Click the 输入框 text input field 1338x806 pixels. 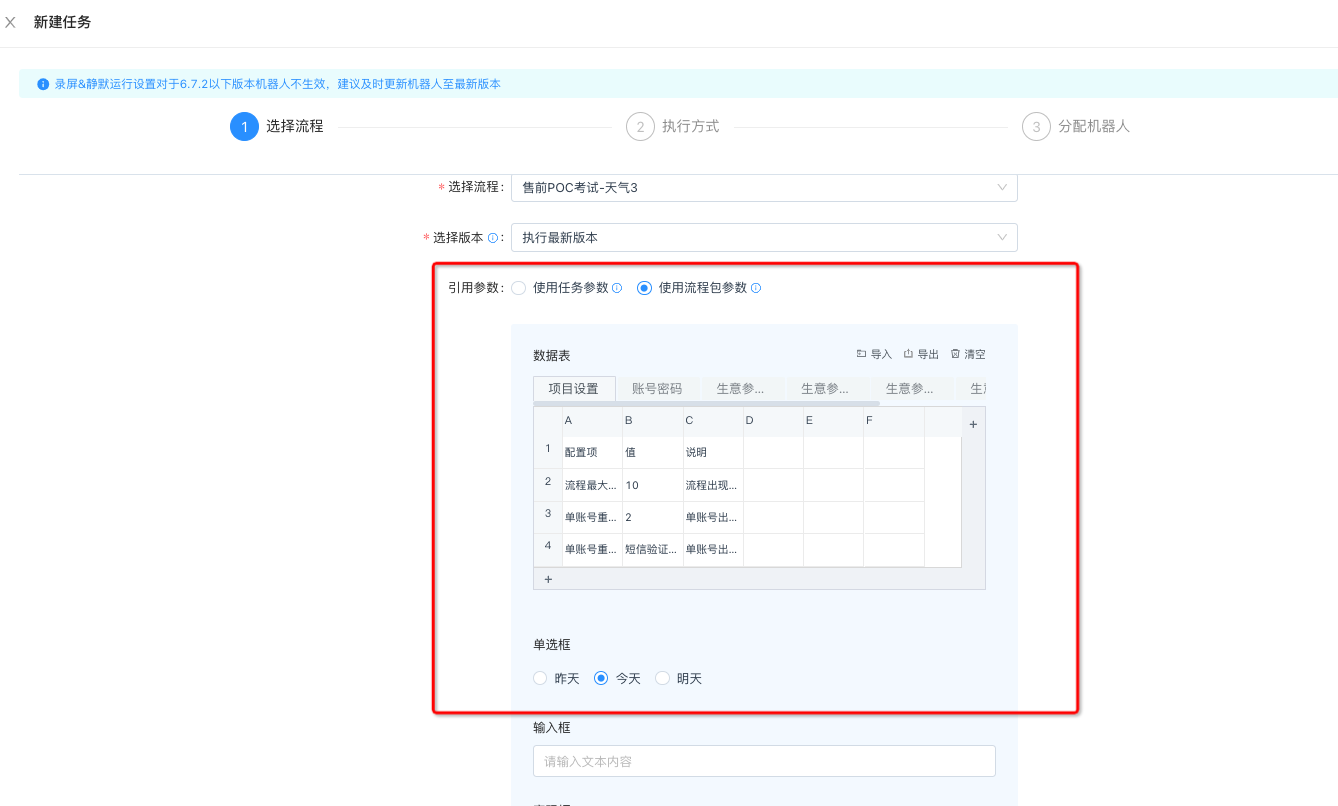(764, 761)
